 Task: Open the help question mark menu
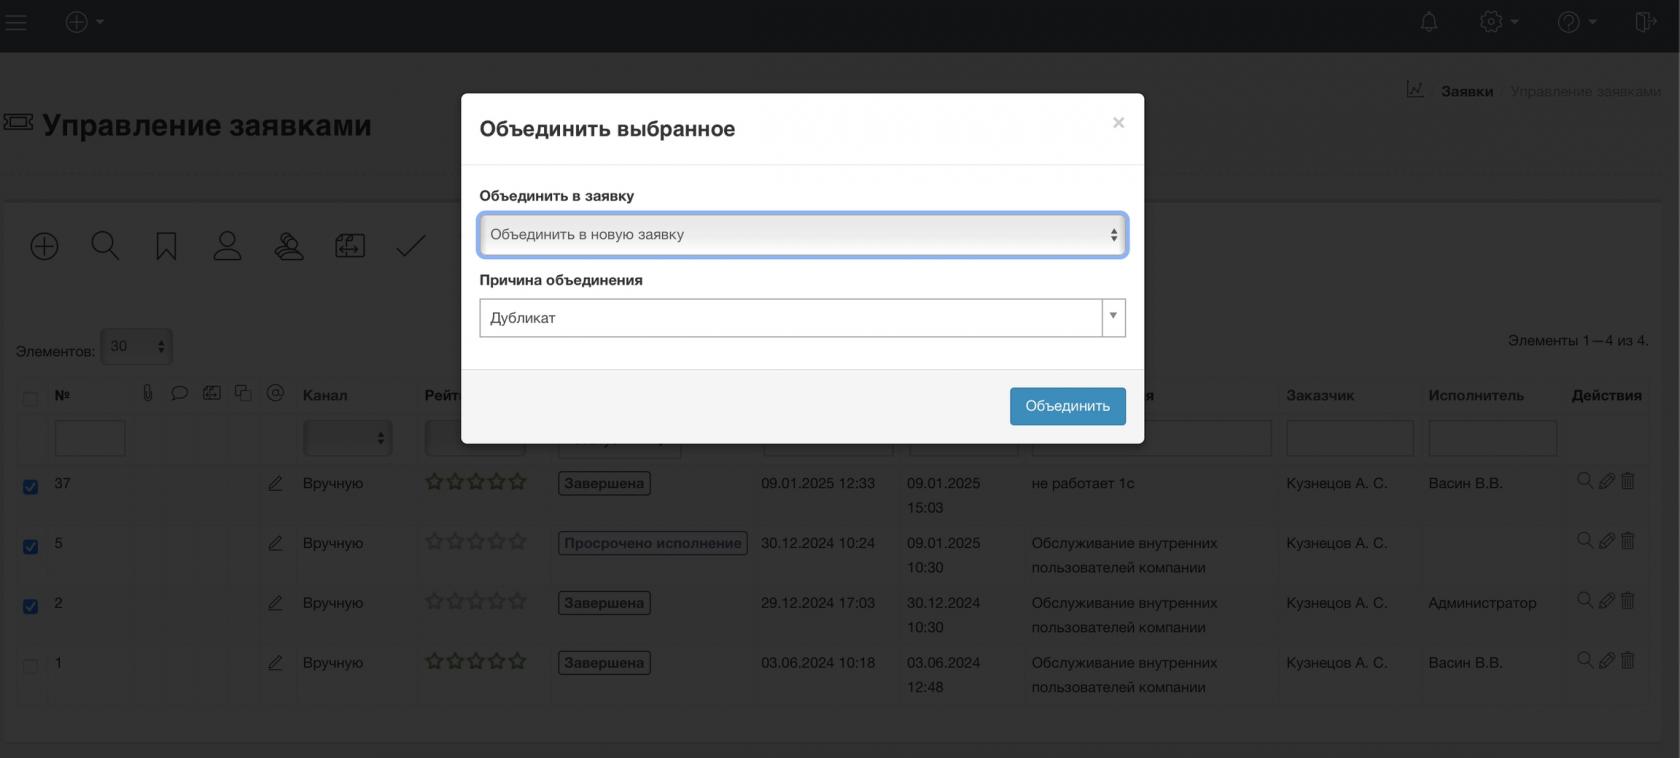1575,22
